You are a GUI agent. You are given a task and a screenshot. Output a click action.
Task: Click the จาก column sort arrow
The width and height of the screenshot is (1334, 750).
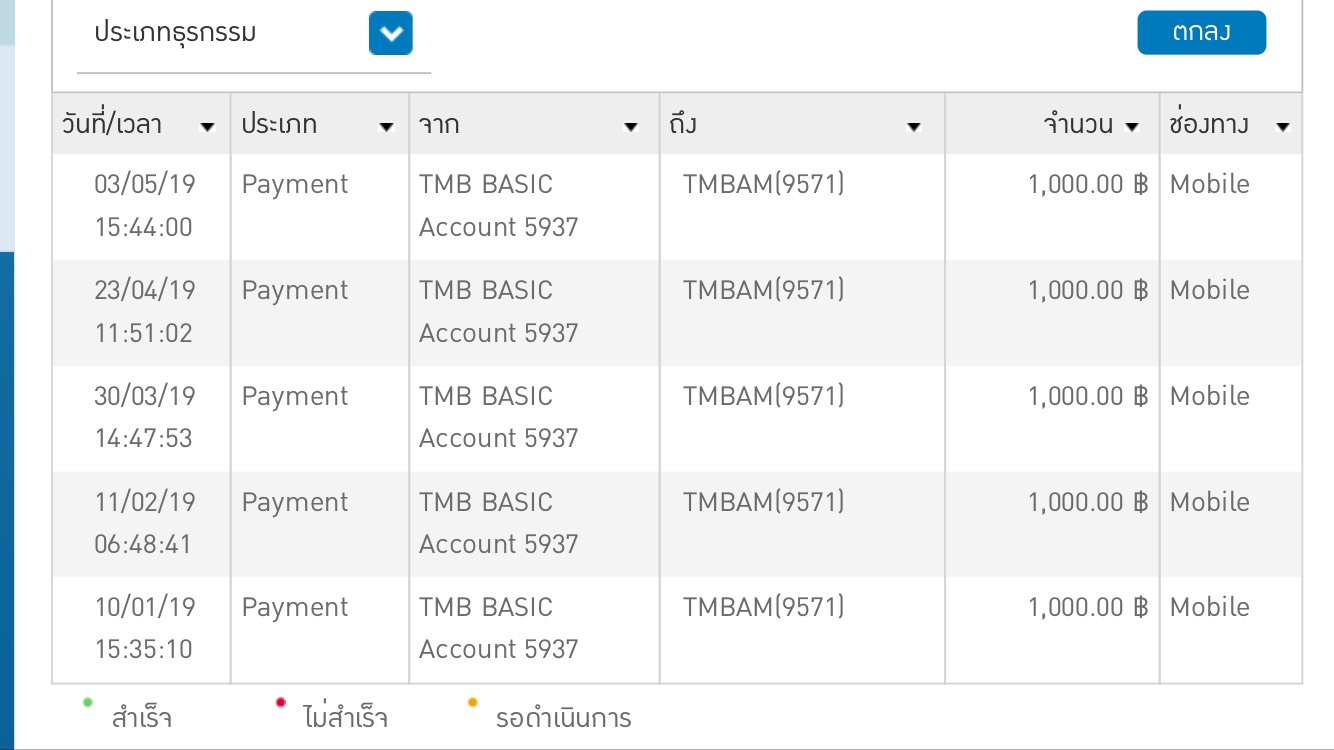pyautogui.click(x=631, y=127)
